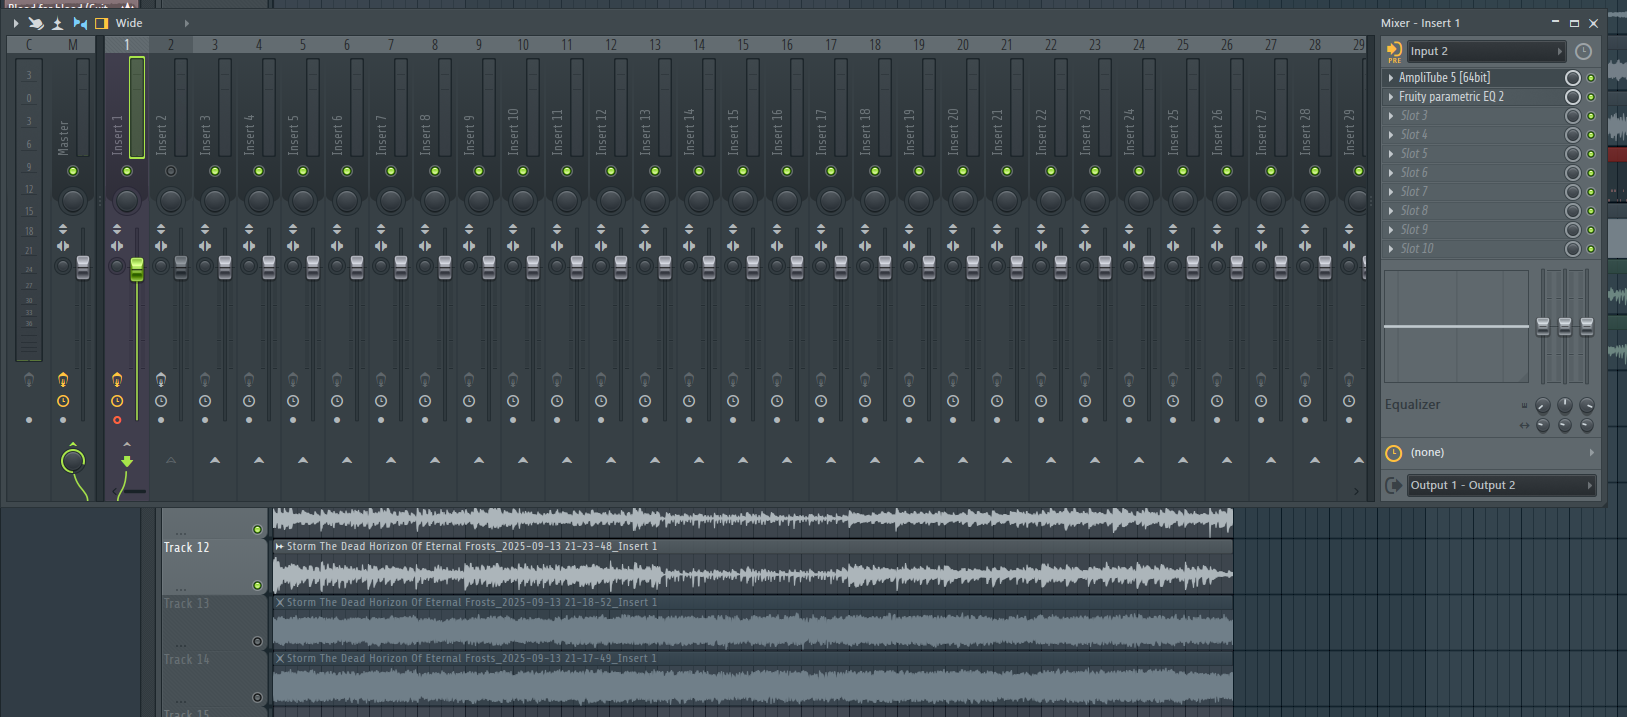Click the mix level knob for Fruity parametric EQ 2
This screenshot has height=717, width=1627.
click(x=1573, y=97)
